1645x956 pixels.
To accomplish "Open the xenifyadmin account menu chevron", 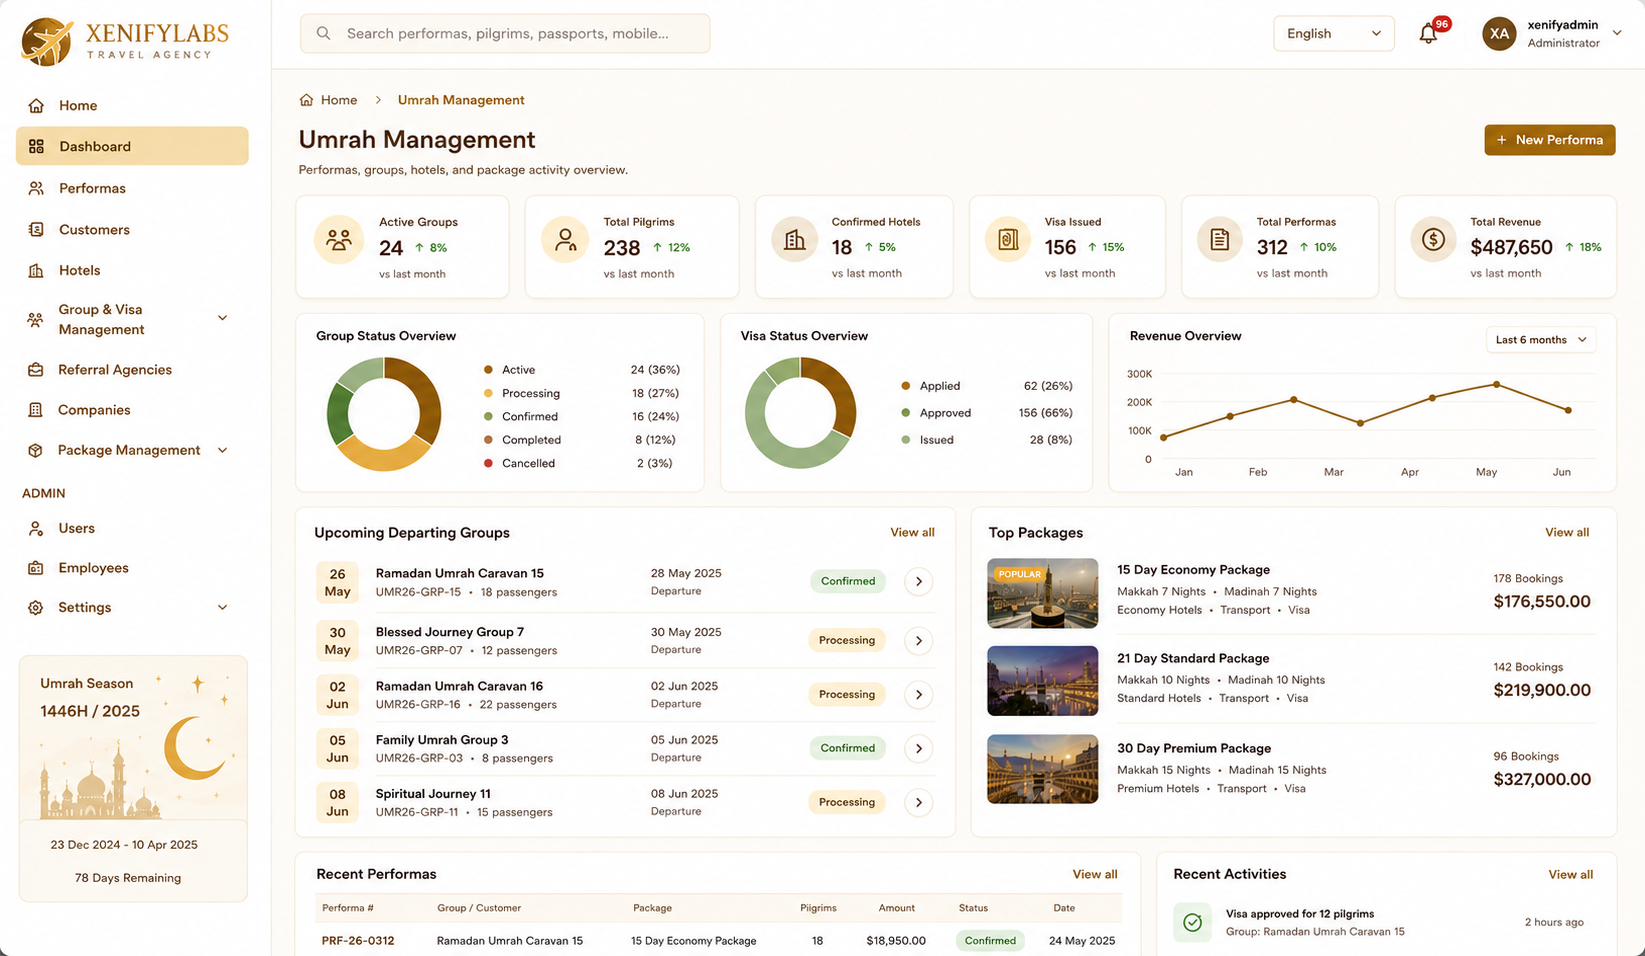I will click(1617, 33).
